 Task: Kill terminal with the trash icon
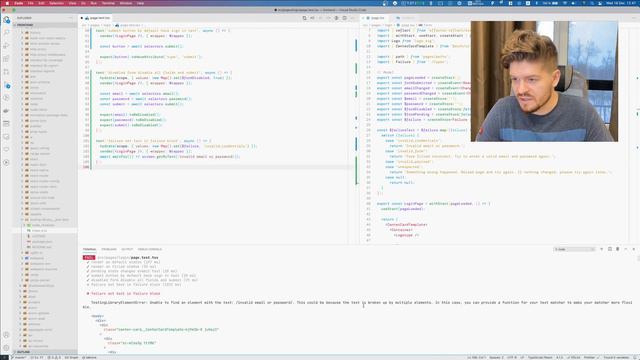(618, 249)
